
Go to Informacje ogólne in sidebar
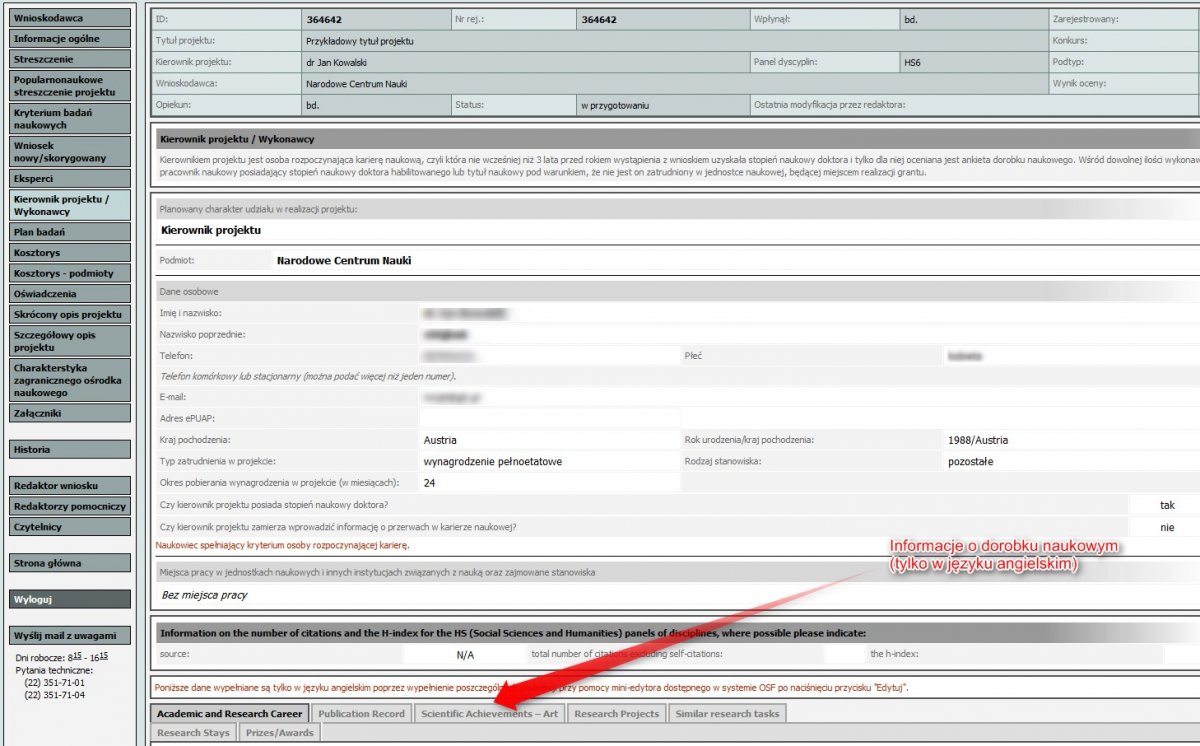click(70, 39)
